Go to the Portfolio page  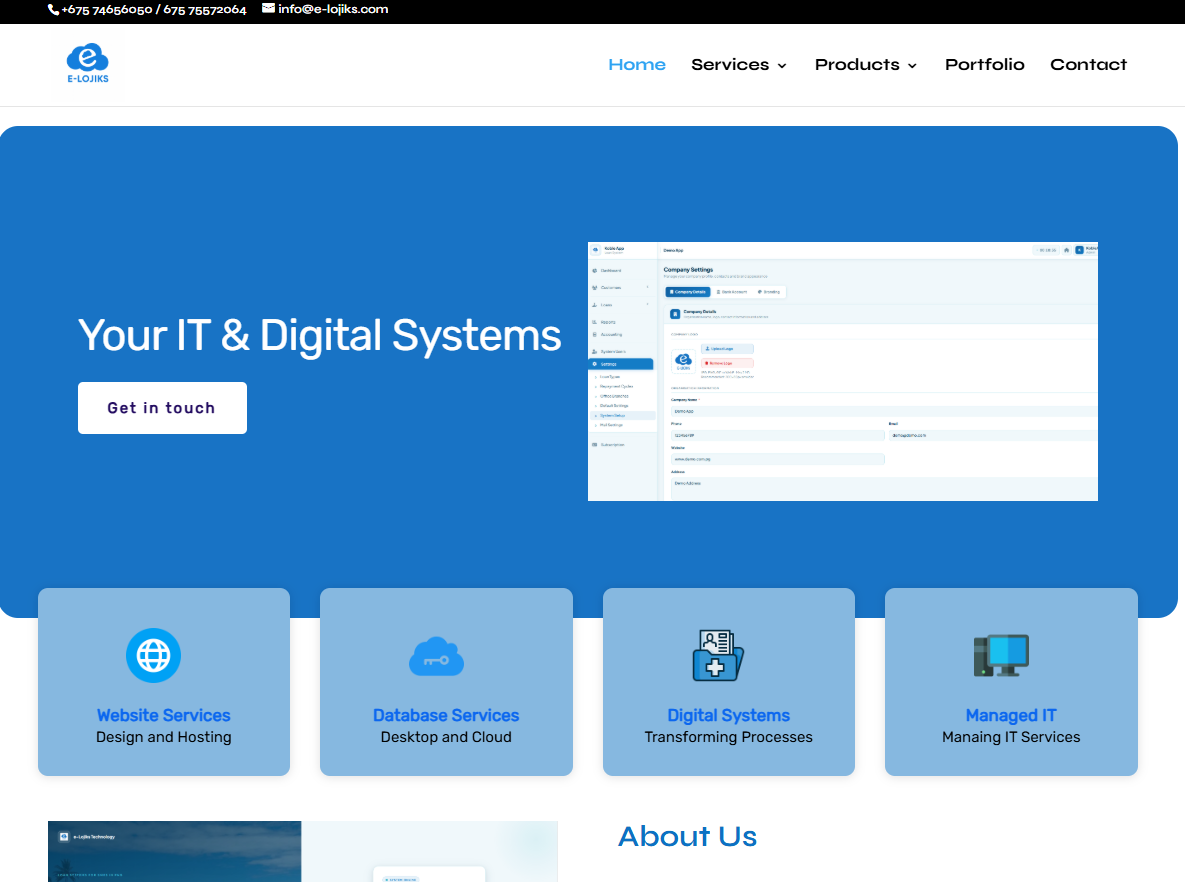pos(984,64)
